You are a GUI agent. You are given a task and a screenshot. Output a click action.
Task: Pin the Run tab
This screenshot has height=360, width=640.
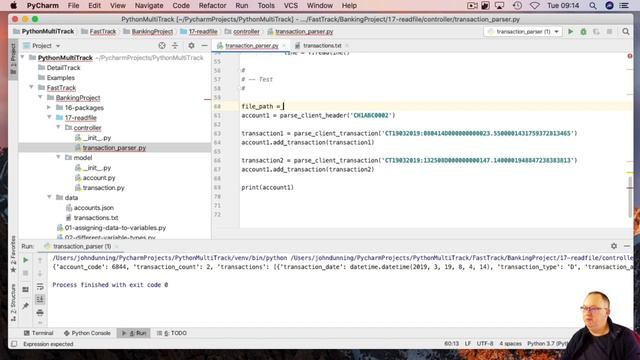[x=25, y=306]
